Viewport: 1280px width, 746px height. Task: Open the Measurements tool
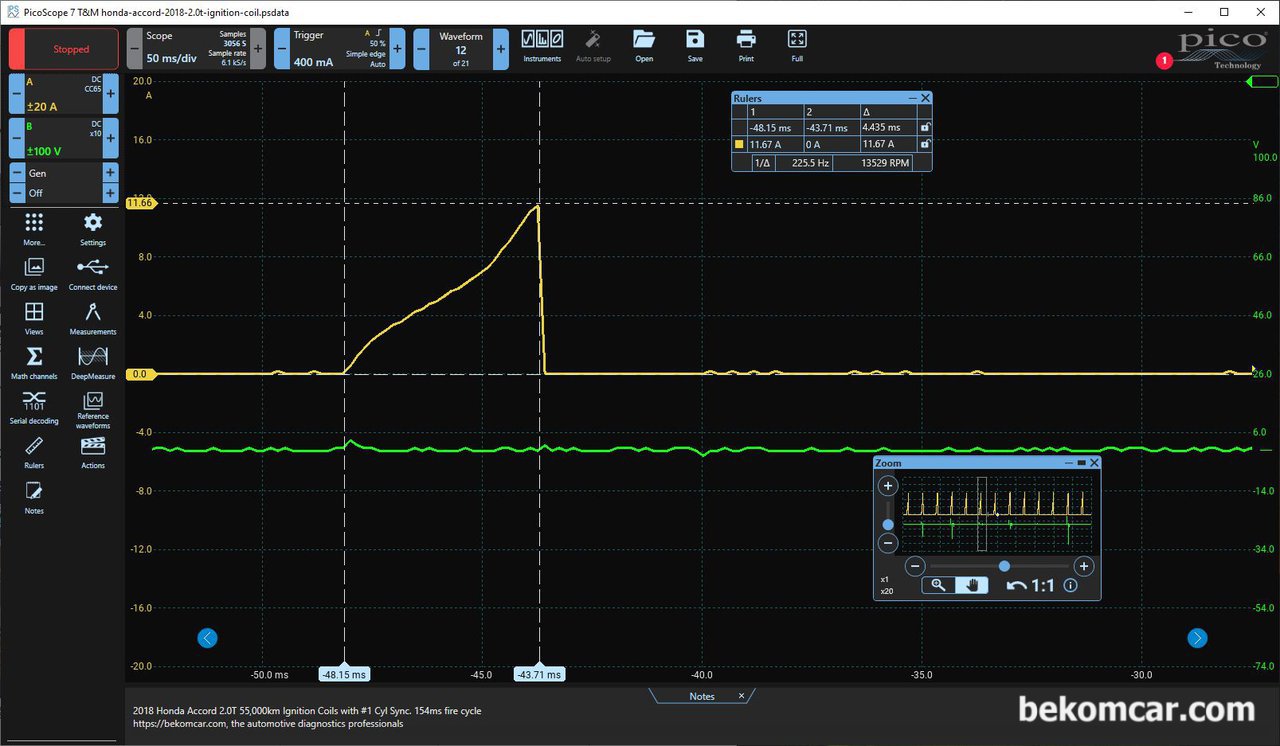click(x=93, y=318)
